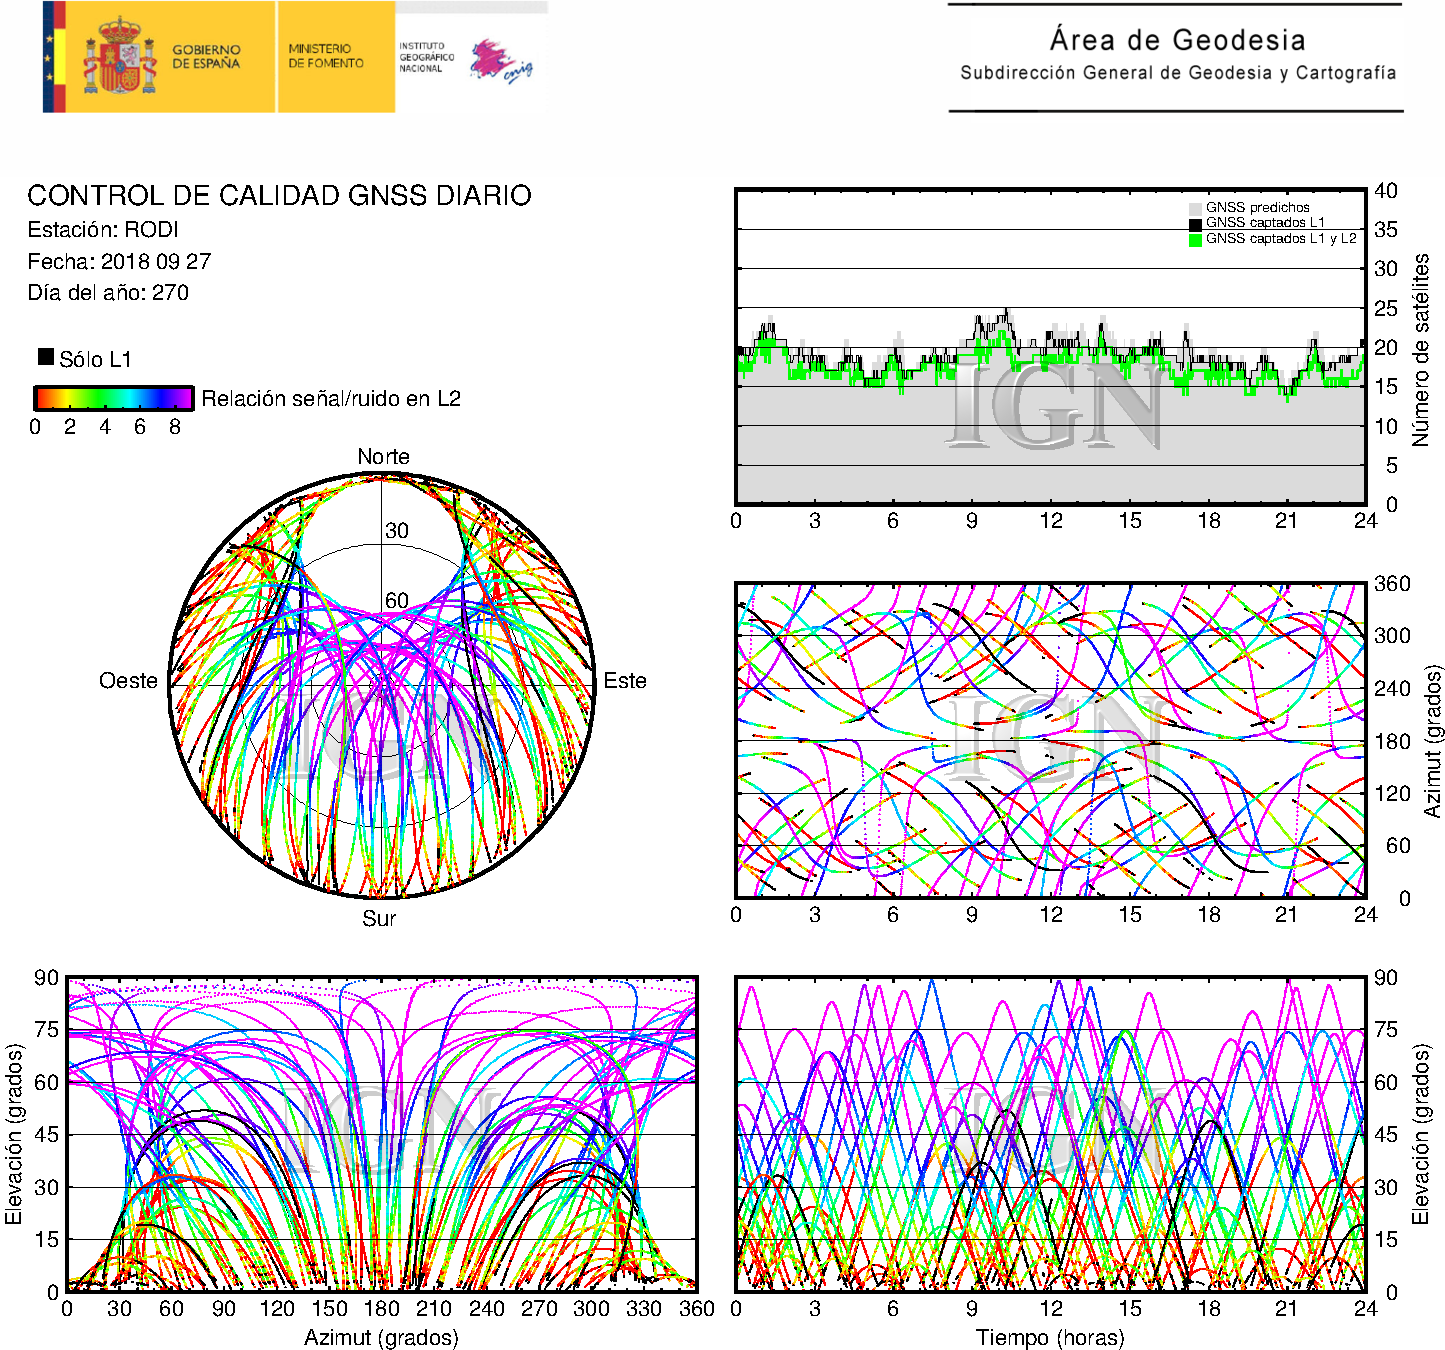Click the black Sólo L1 legend square

(46, 357)
